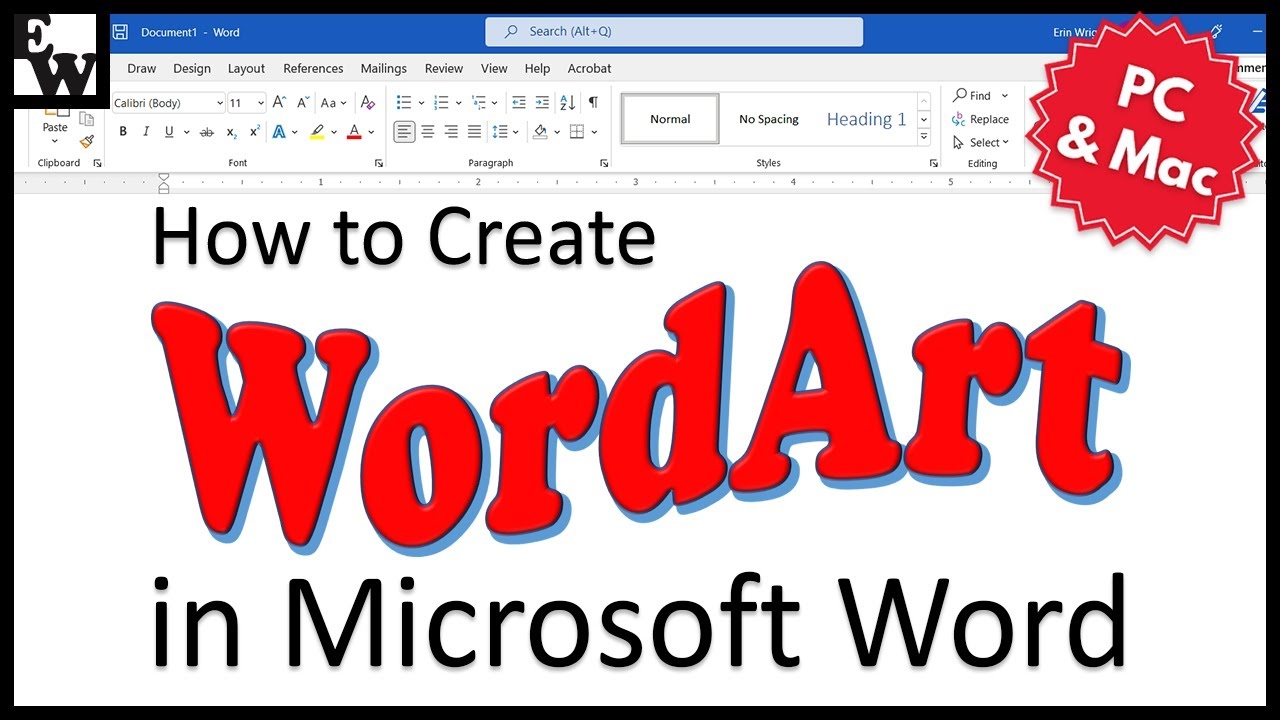Increase font size with Grow Font icon
This screenshot has width=1280, height=720.
coord(280,103)
